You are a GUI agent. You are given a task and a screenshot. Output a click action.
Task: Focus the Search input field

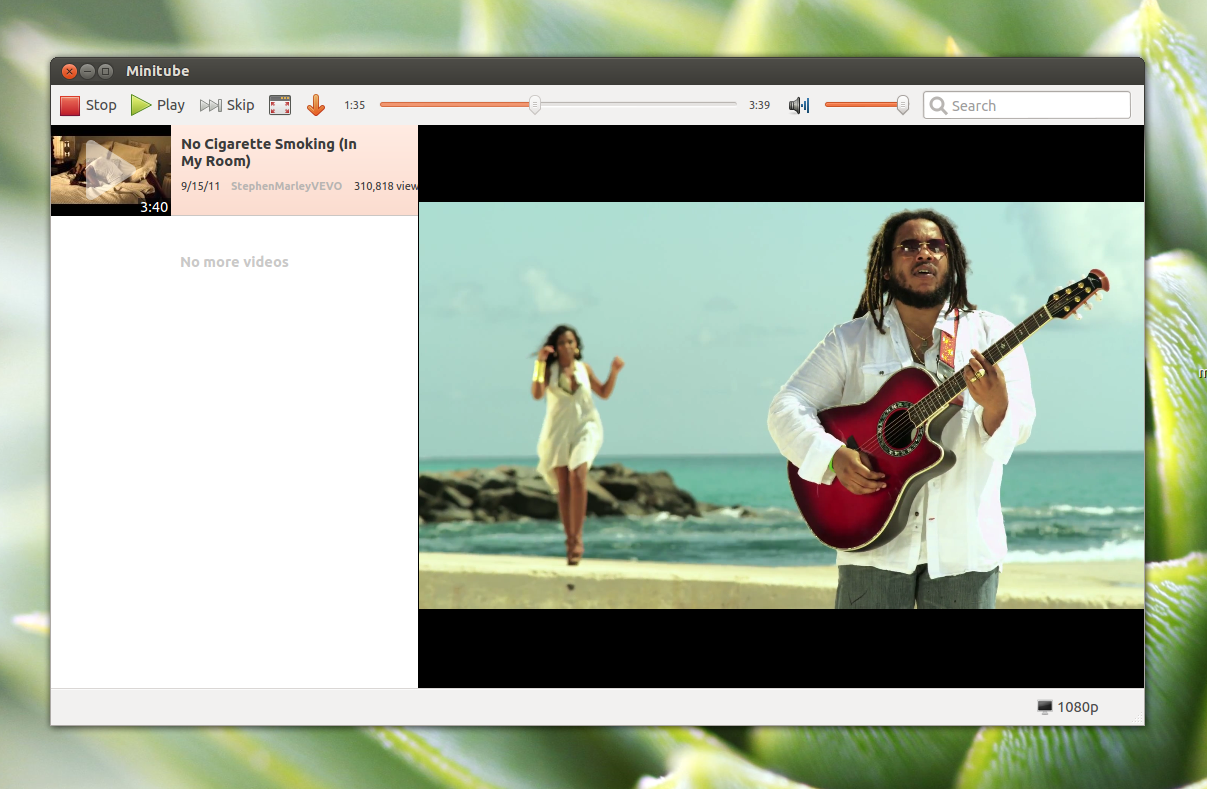coord(1027,105)
